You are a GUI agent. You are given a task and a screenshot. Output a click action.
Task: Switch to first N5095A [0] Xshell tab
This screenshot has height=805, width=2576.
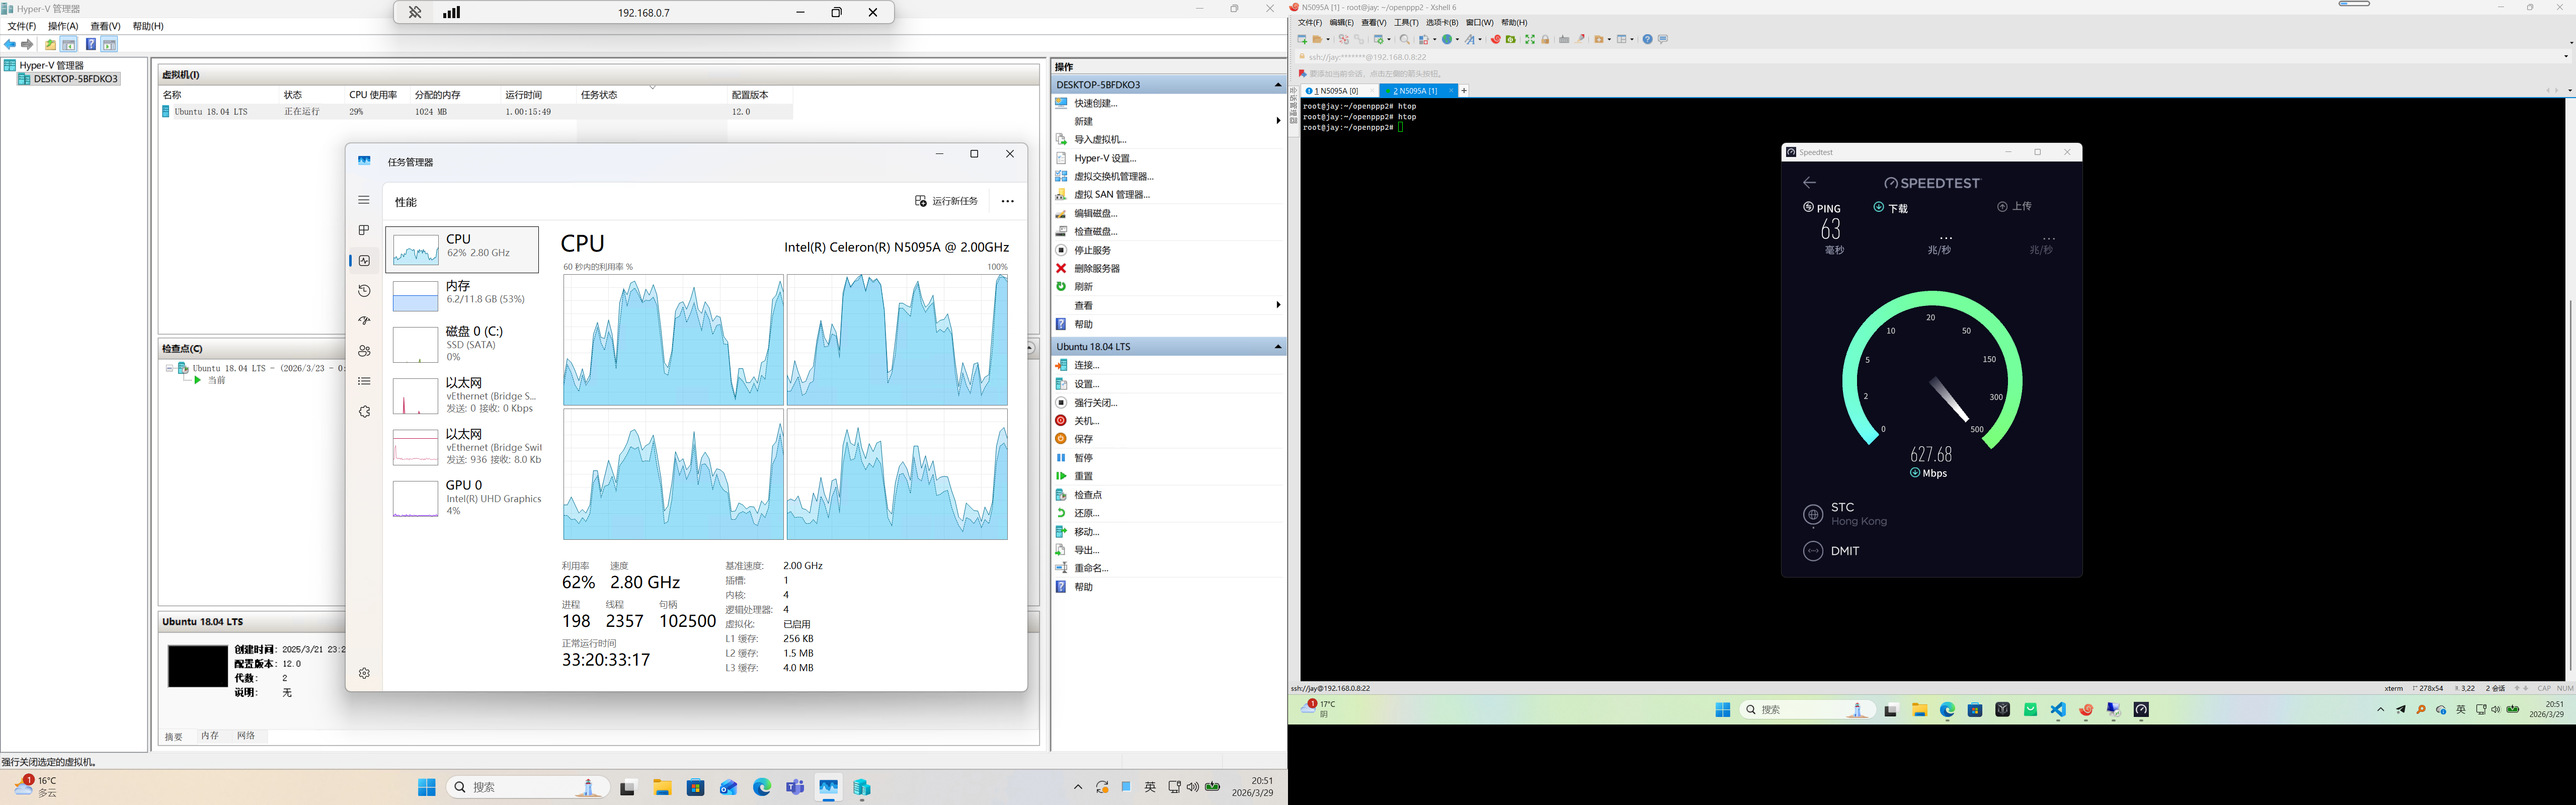[x=1336, y=91]
